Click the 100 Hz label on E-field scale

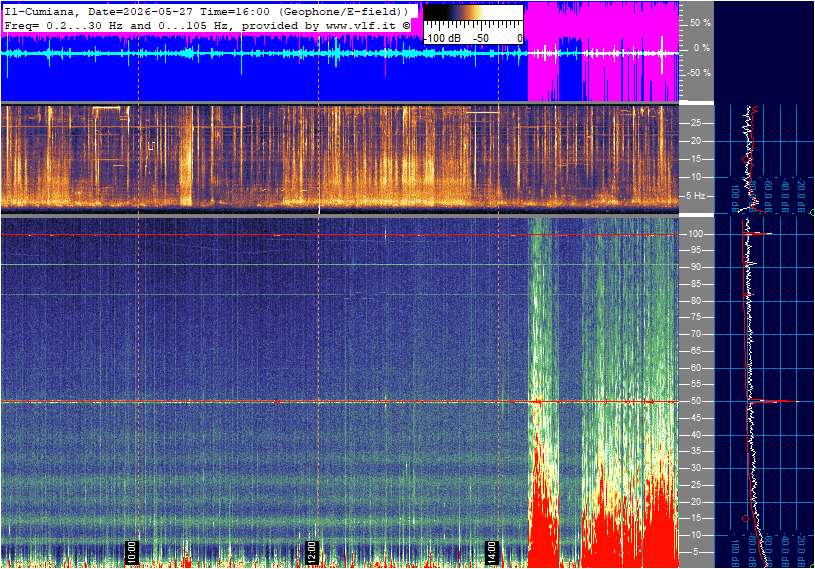coord(695,234)
